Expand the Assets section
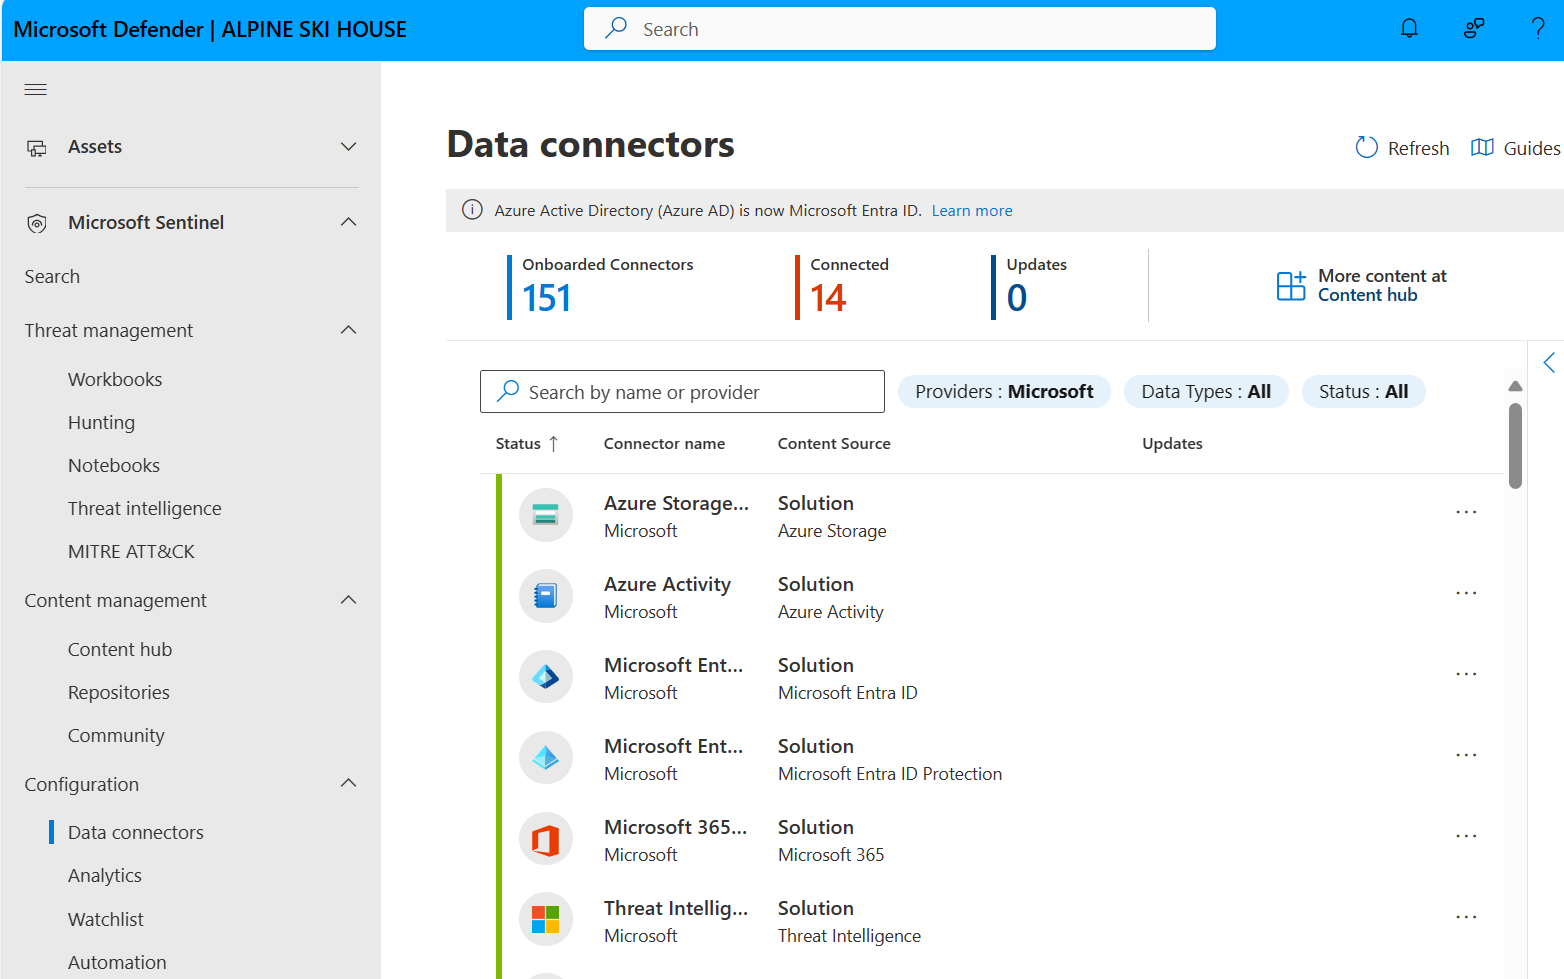 (348, 146)
